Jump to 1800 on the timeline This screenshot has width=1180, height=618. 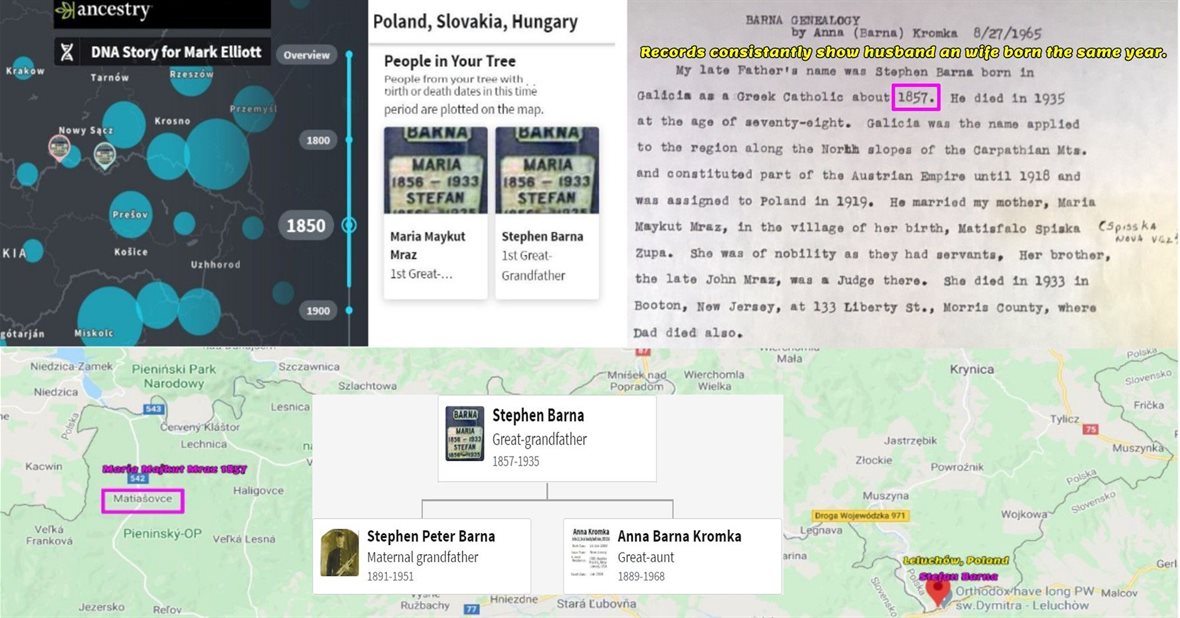click(318, 140)
